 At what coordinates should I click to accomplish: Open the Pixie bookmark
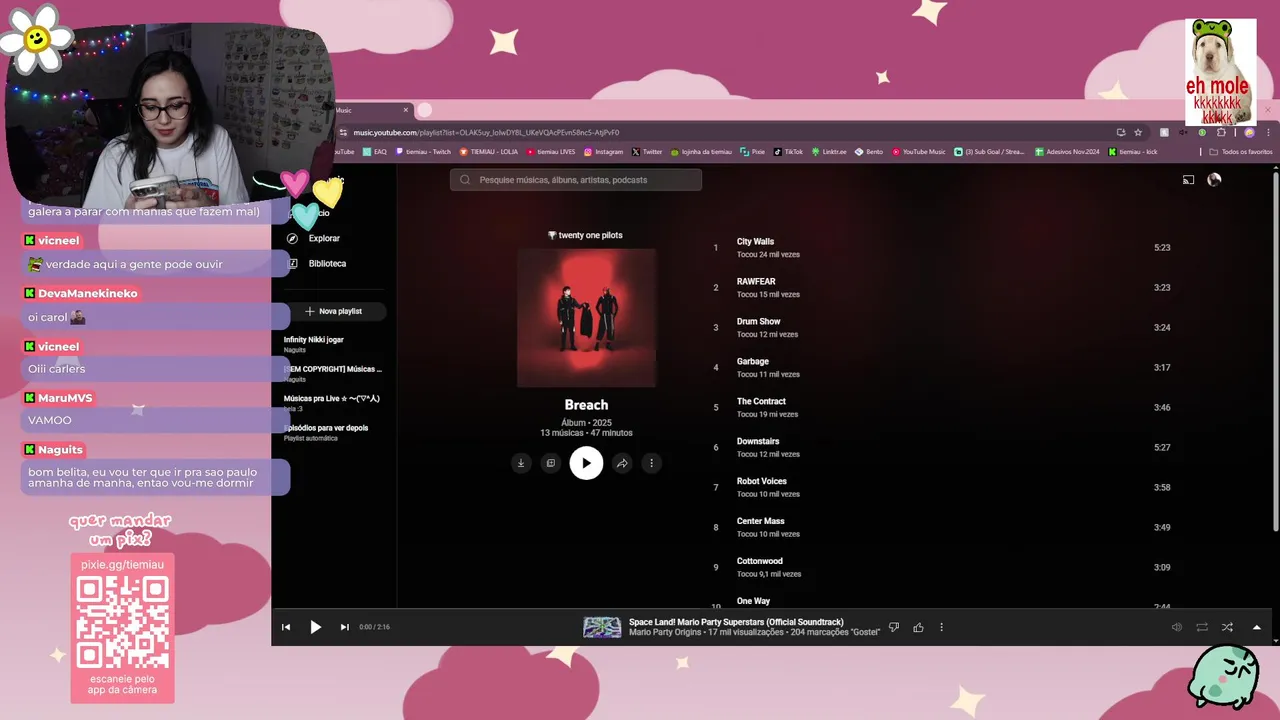[752, 152]
